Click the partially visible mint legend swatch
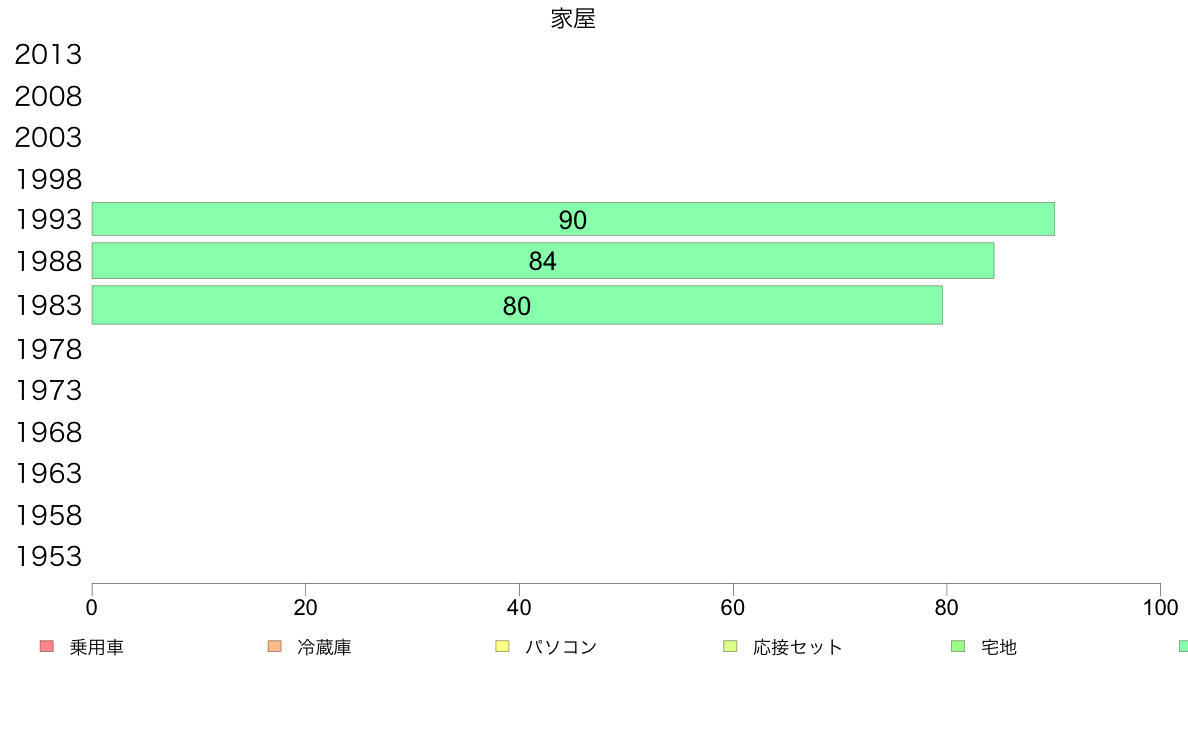Screen dimensions: 1188x736 (1183, 647)
